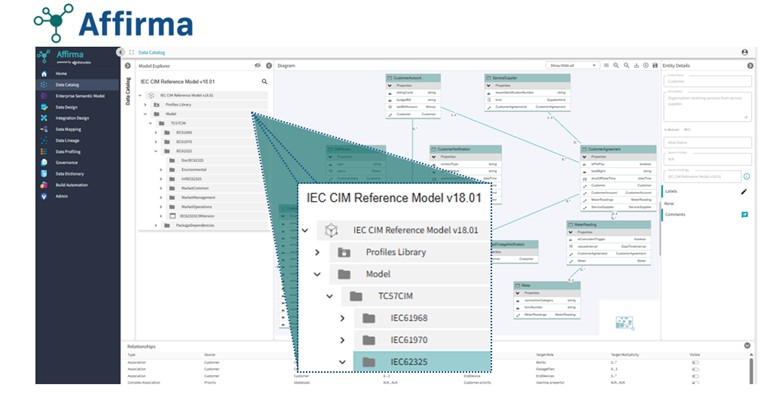Image resolution: width=780 pixels, height=412 pixels.
Task: Go to Data Mapping in the sidebar
Action: pos(68,129)
